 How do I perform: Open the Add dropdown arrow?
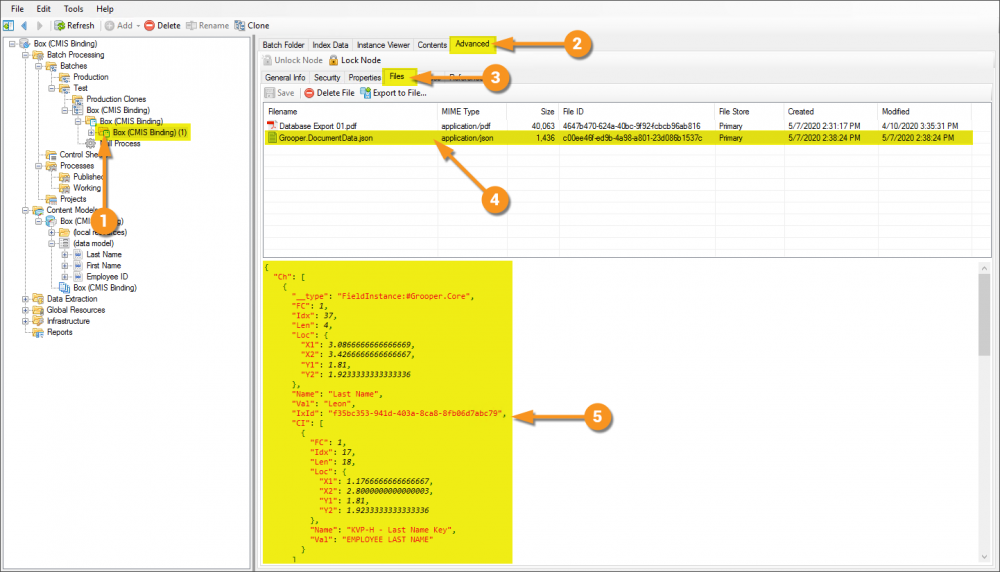click(137, 25)
